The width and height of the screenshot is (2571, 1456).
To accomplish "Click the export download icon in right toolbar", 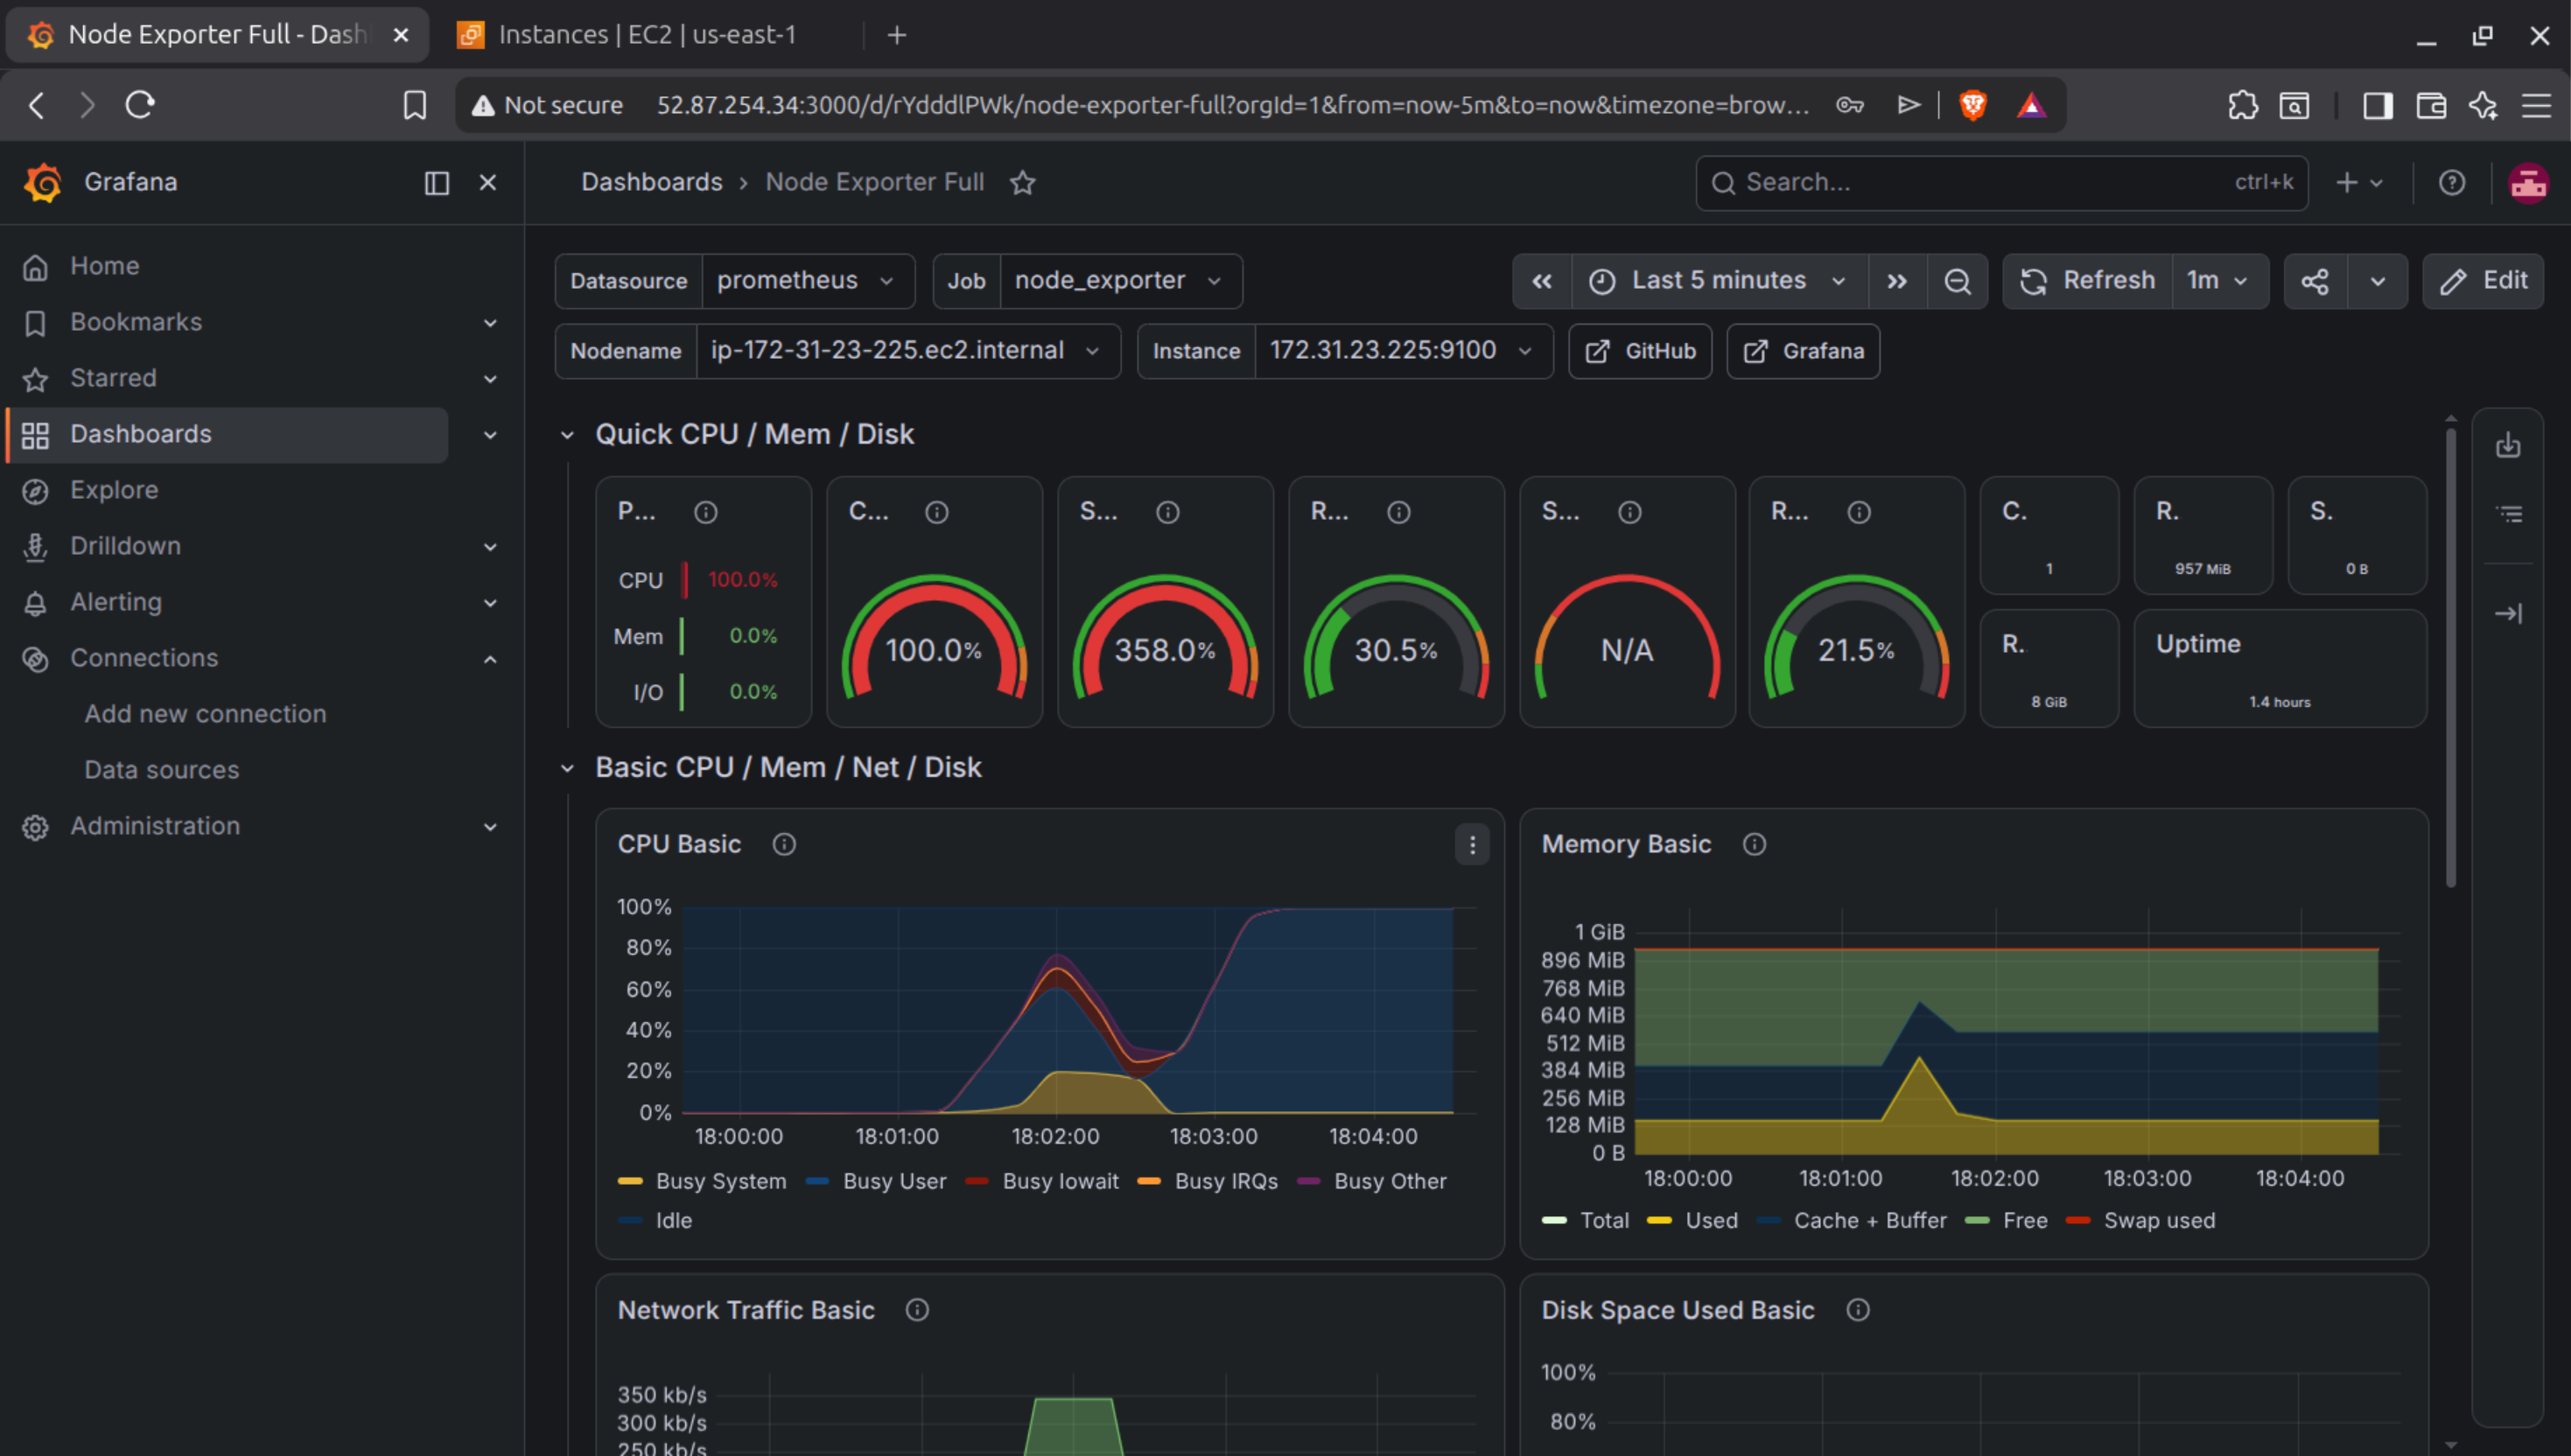I will coord(2508,445).
